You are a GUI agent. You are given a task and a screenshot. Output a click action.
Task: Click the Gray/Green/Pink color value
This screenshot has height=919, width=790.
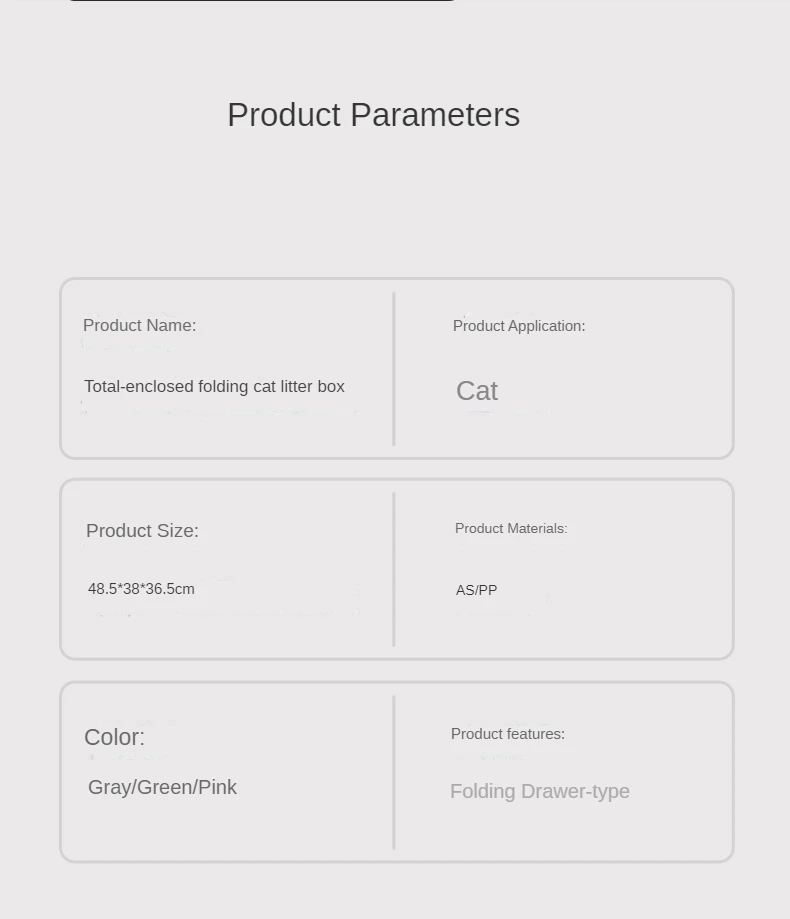point(162,787)
